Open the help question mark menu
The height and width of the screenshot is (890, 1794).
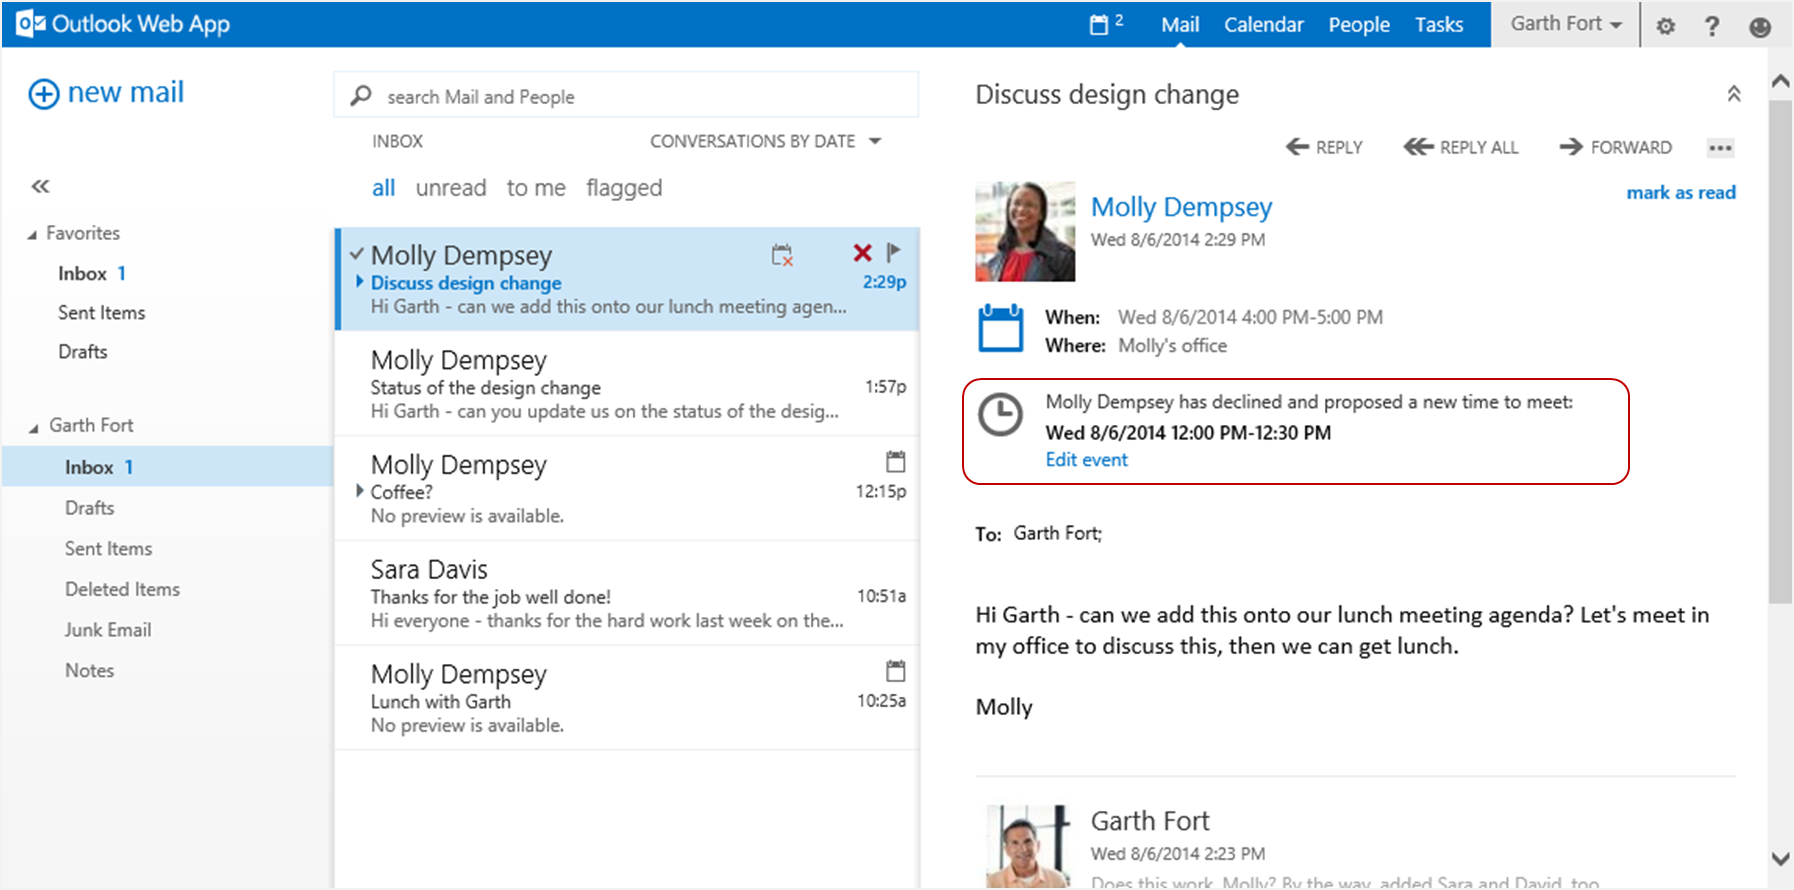point(1712,26)
